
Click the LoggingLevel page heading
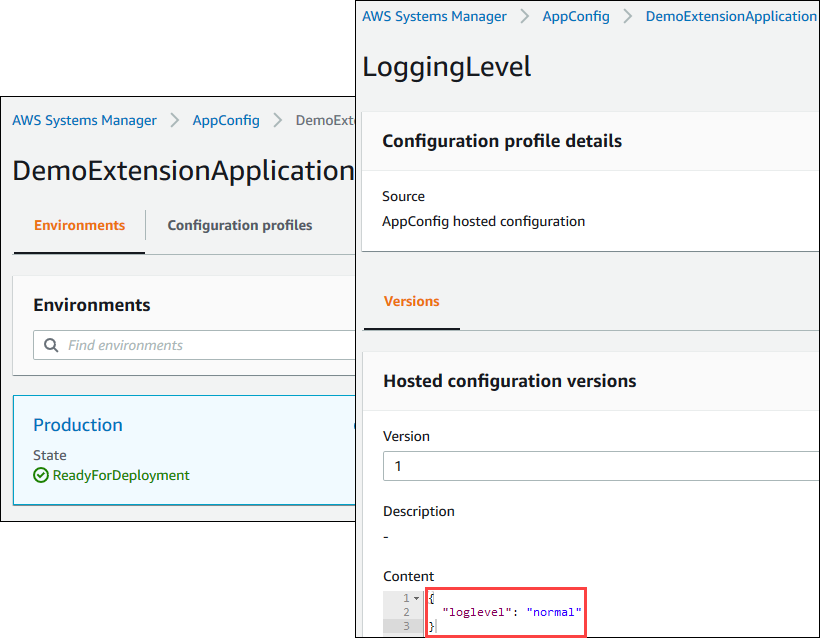tap(447, 67)
